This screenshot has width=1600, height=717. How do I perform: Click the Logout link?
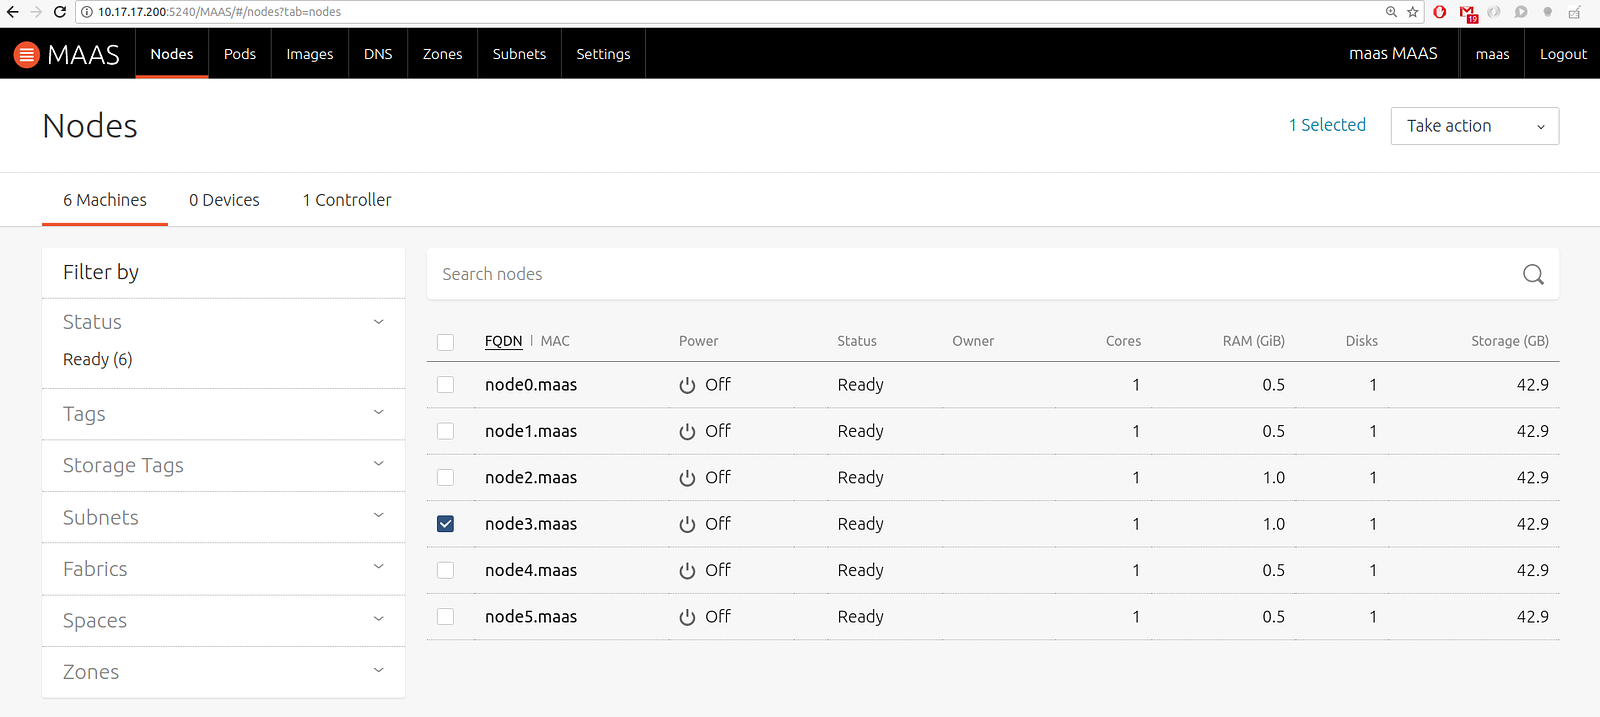(x=1563, y=54)
